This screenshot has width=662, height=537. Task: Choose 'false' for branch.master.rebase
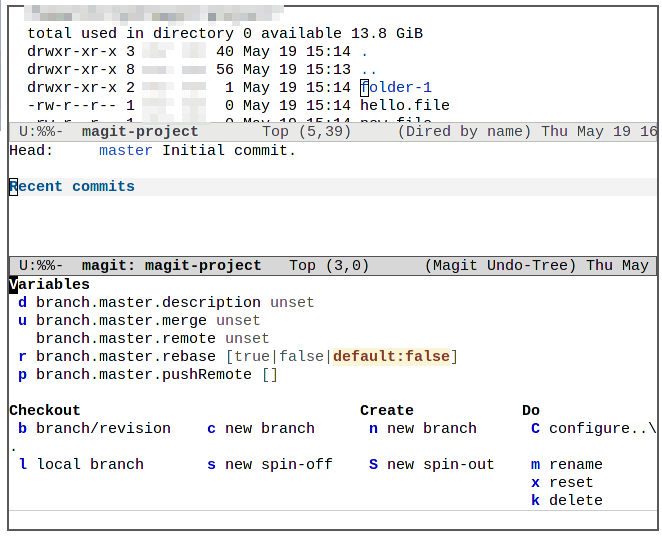(302, 357)
